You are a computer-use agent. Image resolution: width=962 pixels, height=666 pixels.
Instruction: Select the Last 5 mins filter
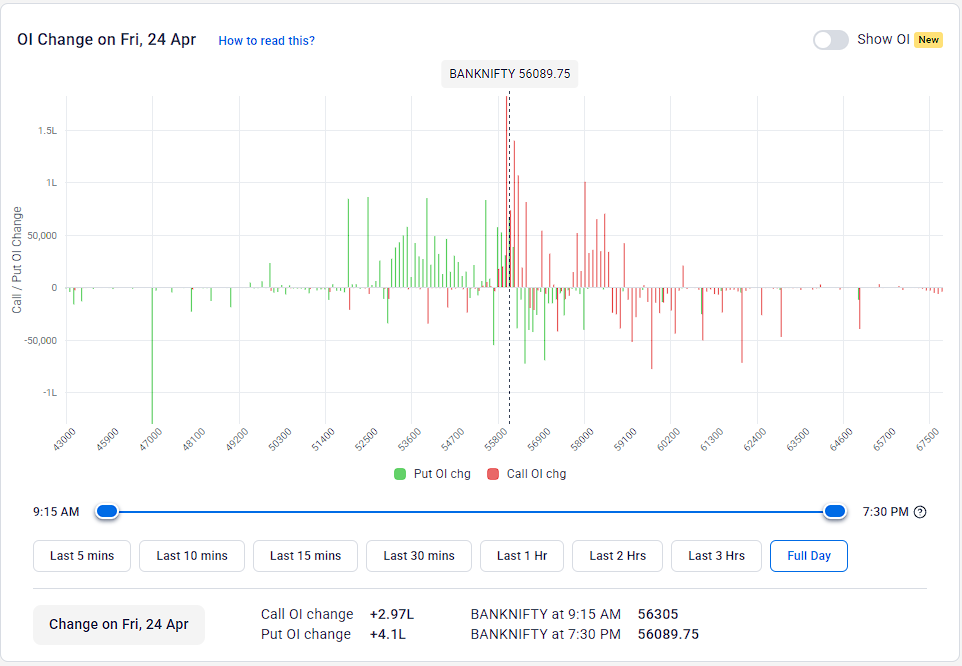(x=81, y=555)
